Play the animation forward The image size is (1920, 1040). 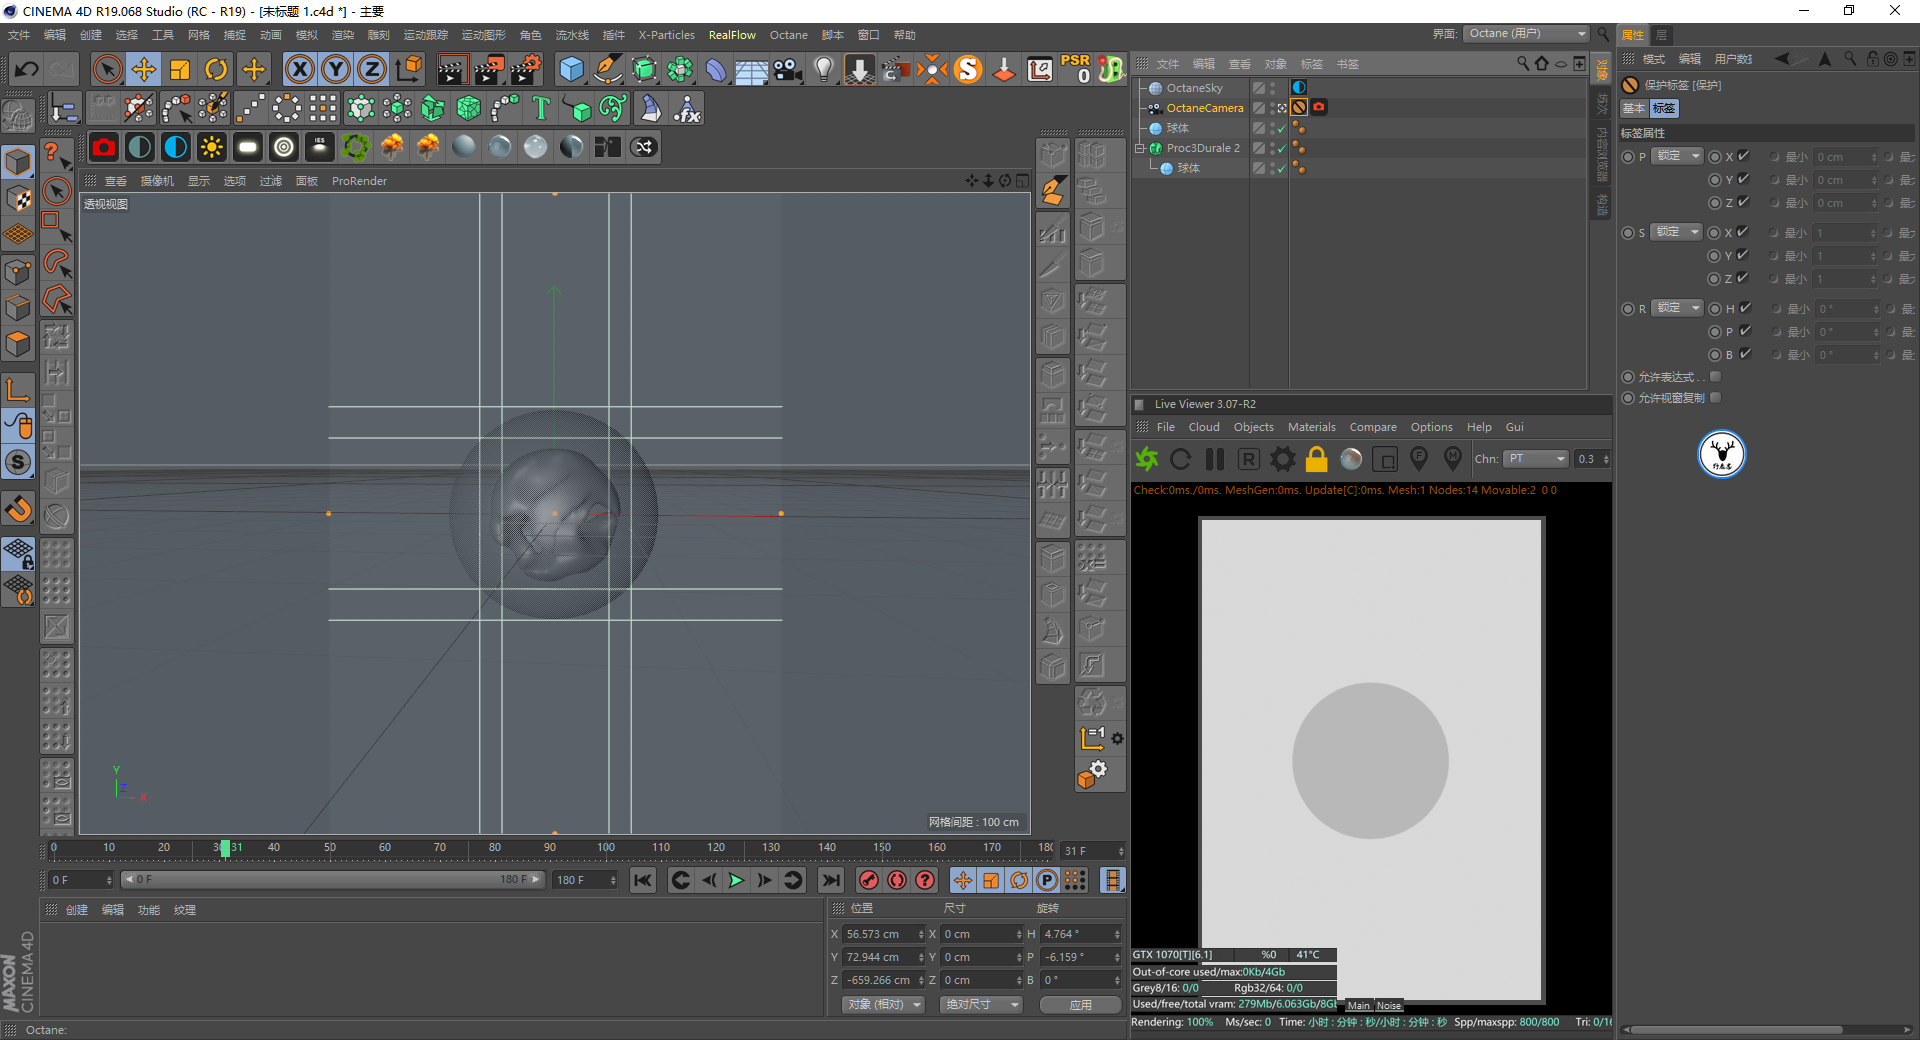(737, 880)
